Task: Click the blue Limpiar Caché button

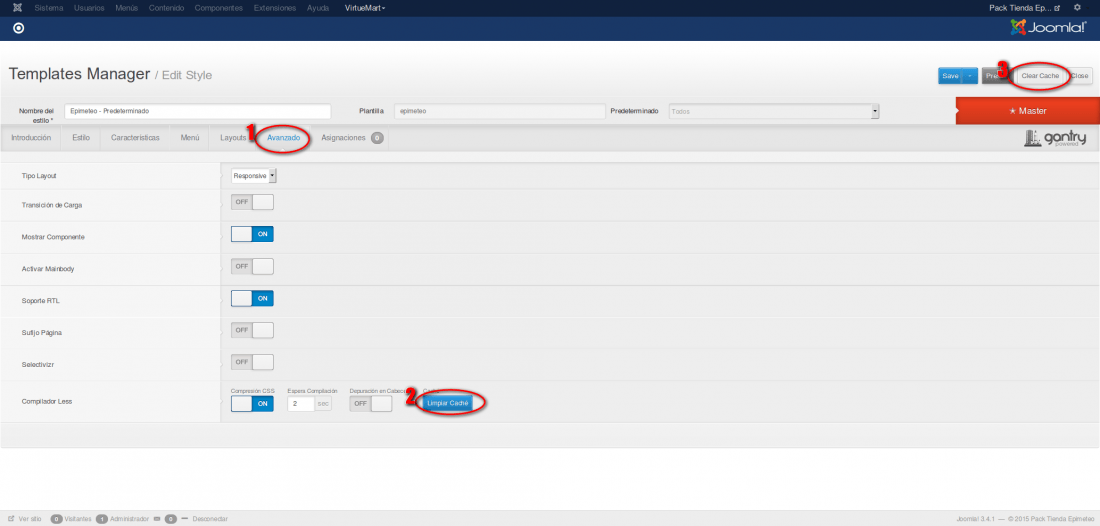Action: click(x=448, y=403)
